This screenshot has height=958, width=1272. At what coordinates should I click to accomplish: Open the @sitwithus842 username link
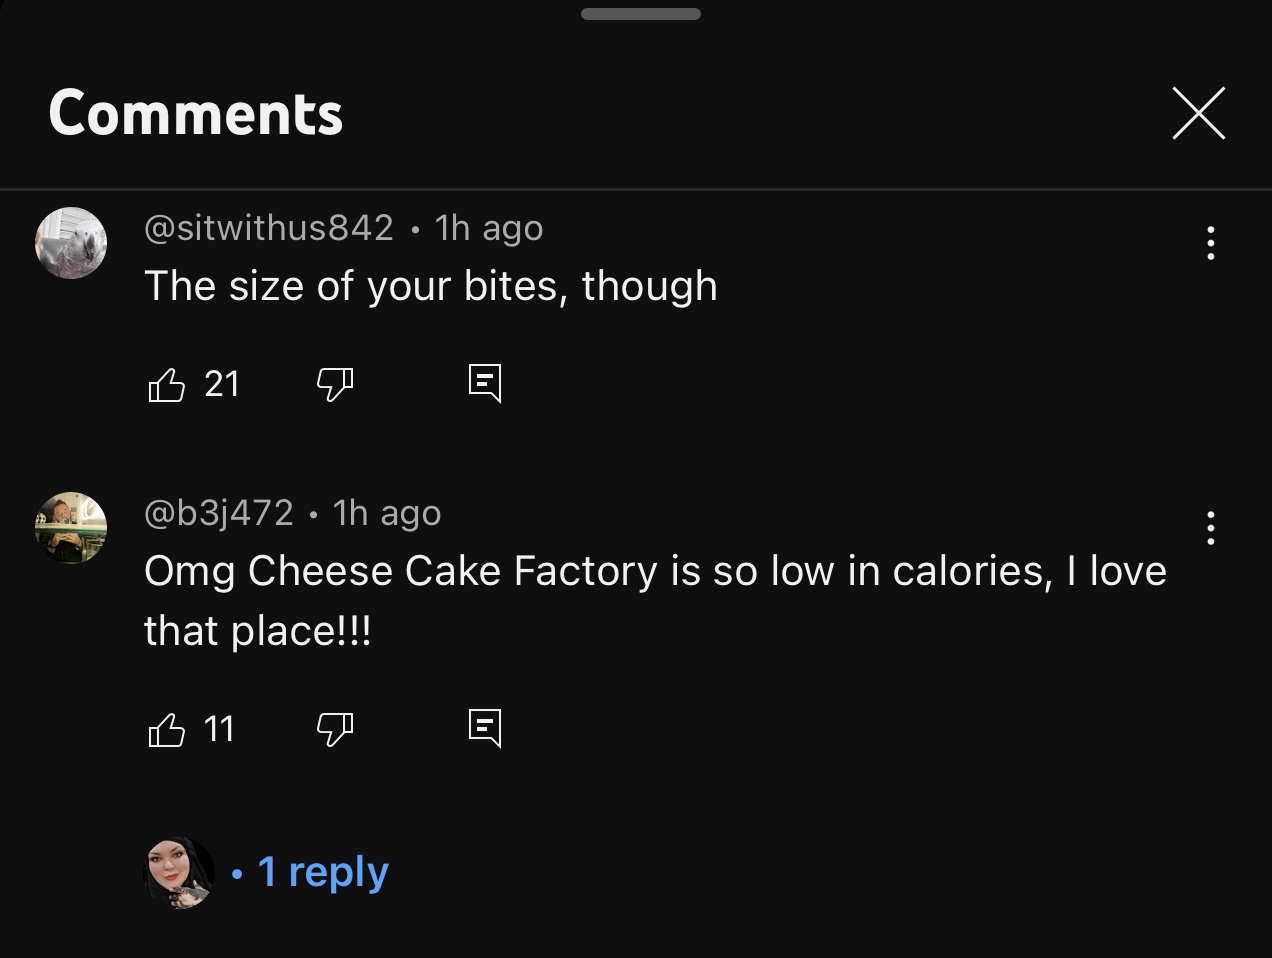pyautogui.click(x=269, y=228)
